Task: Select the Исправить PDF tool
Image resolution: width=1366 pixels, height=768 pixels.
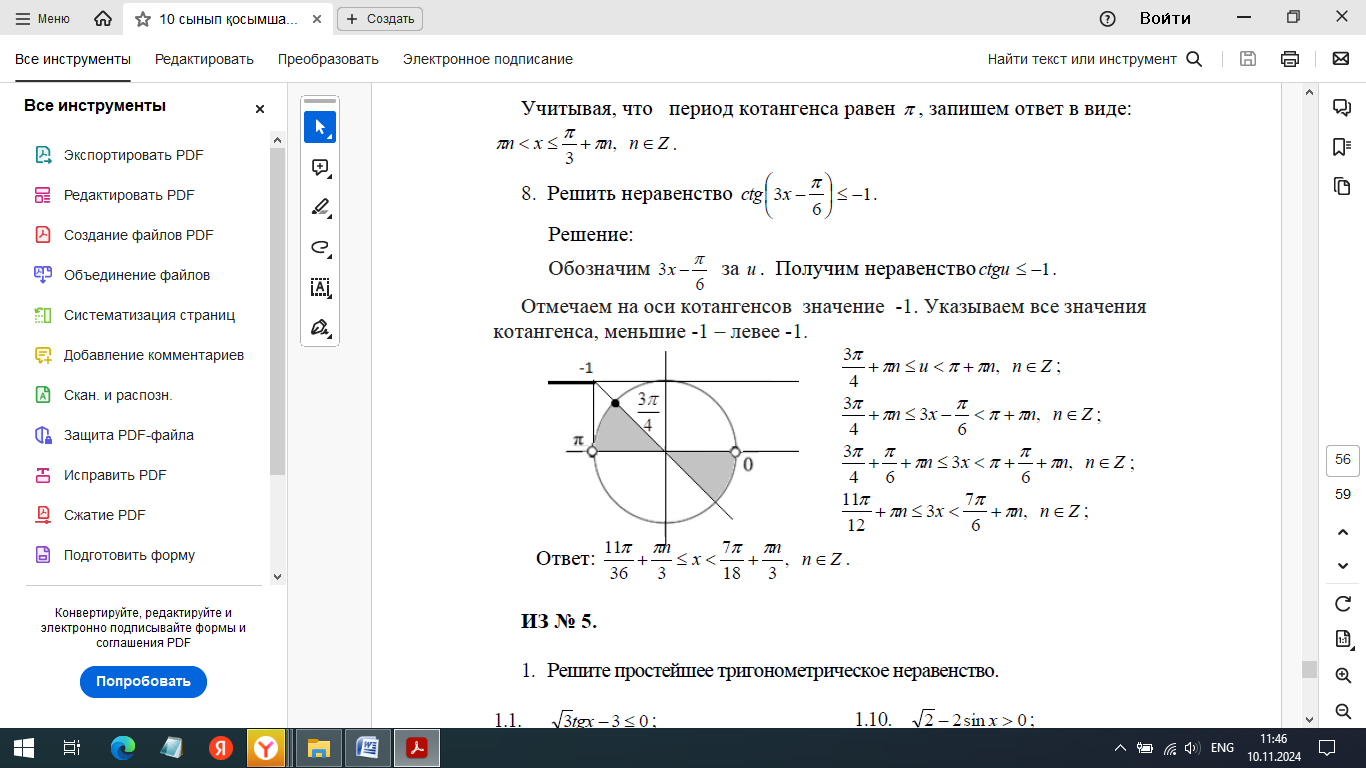Action: click(115, 475)
